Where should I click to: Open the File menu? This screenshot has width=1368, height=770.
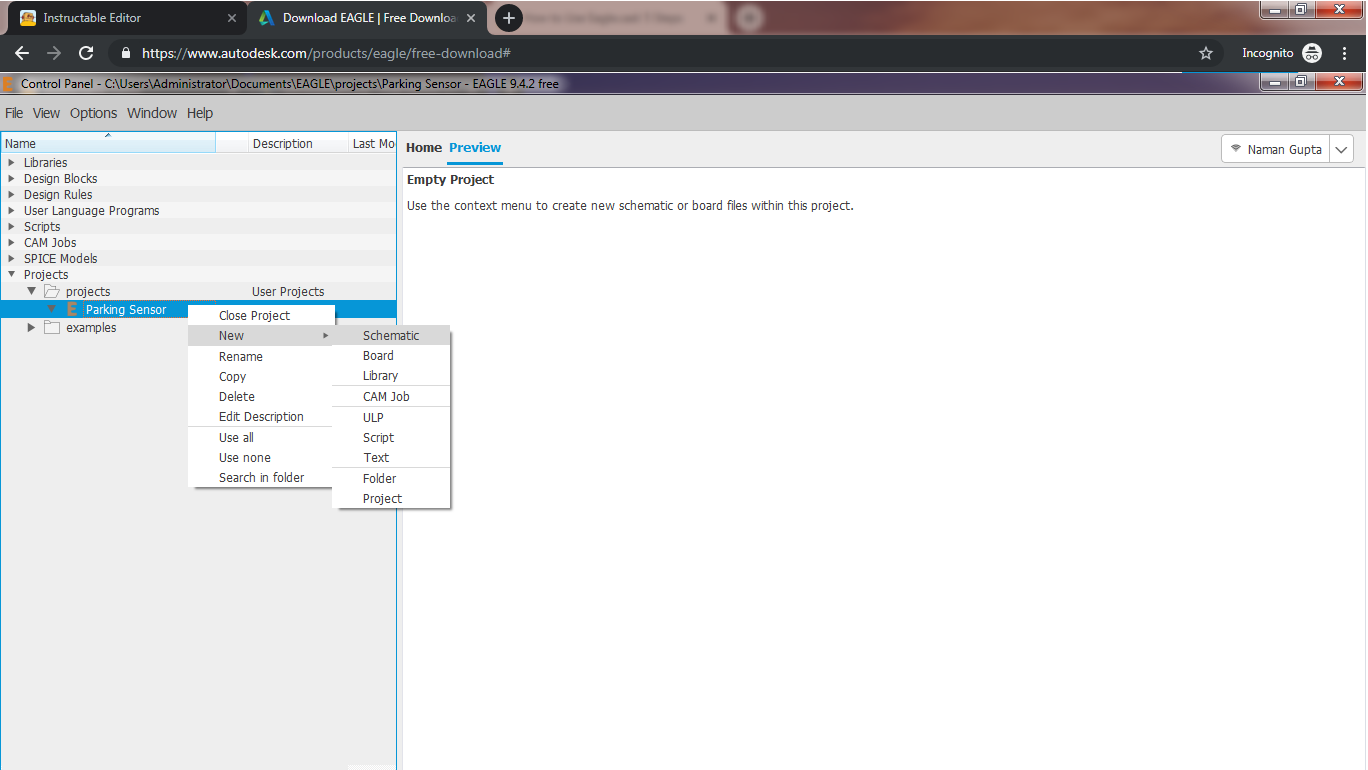pyautogui.click(x=14, y=113)
